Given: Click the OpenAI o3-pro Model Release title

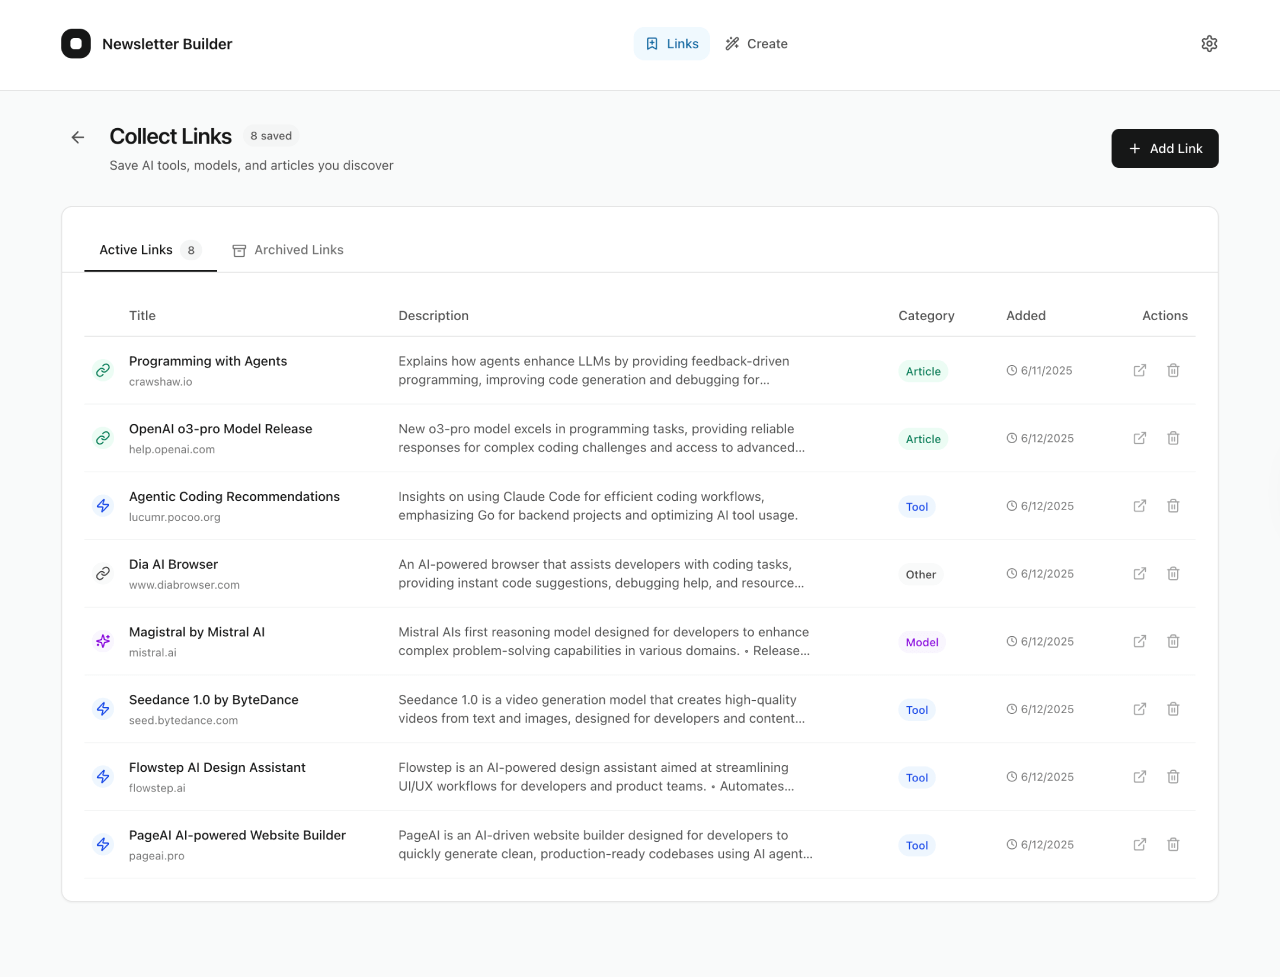Looking at the screenshot, I should pos(221,429).
